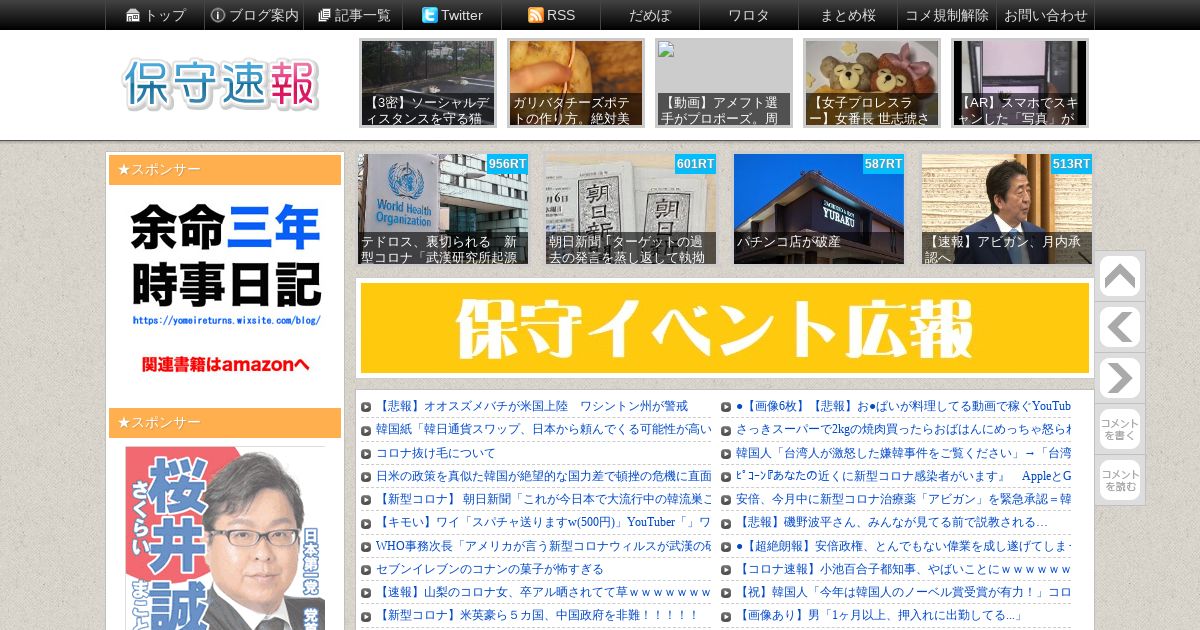Click bullet icon beside 磯野波平さん link
This screenshot has width=1200, height=630.
[x=726, y=523]
